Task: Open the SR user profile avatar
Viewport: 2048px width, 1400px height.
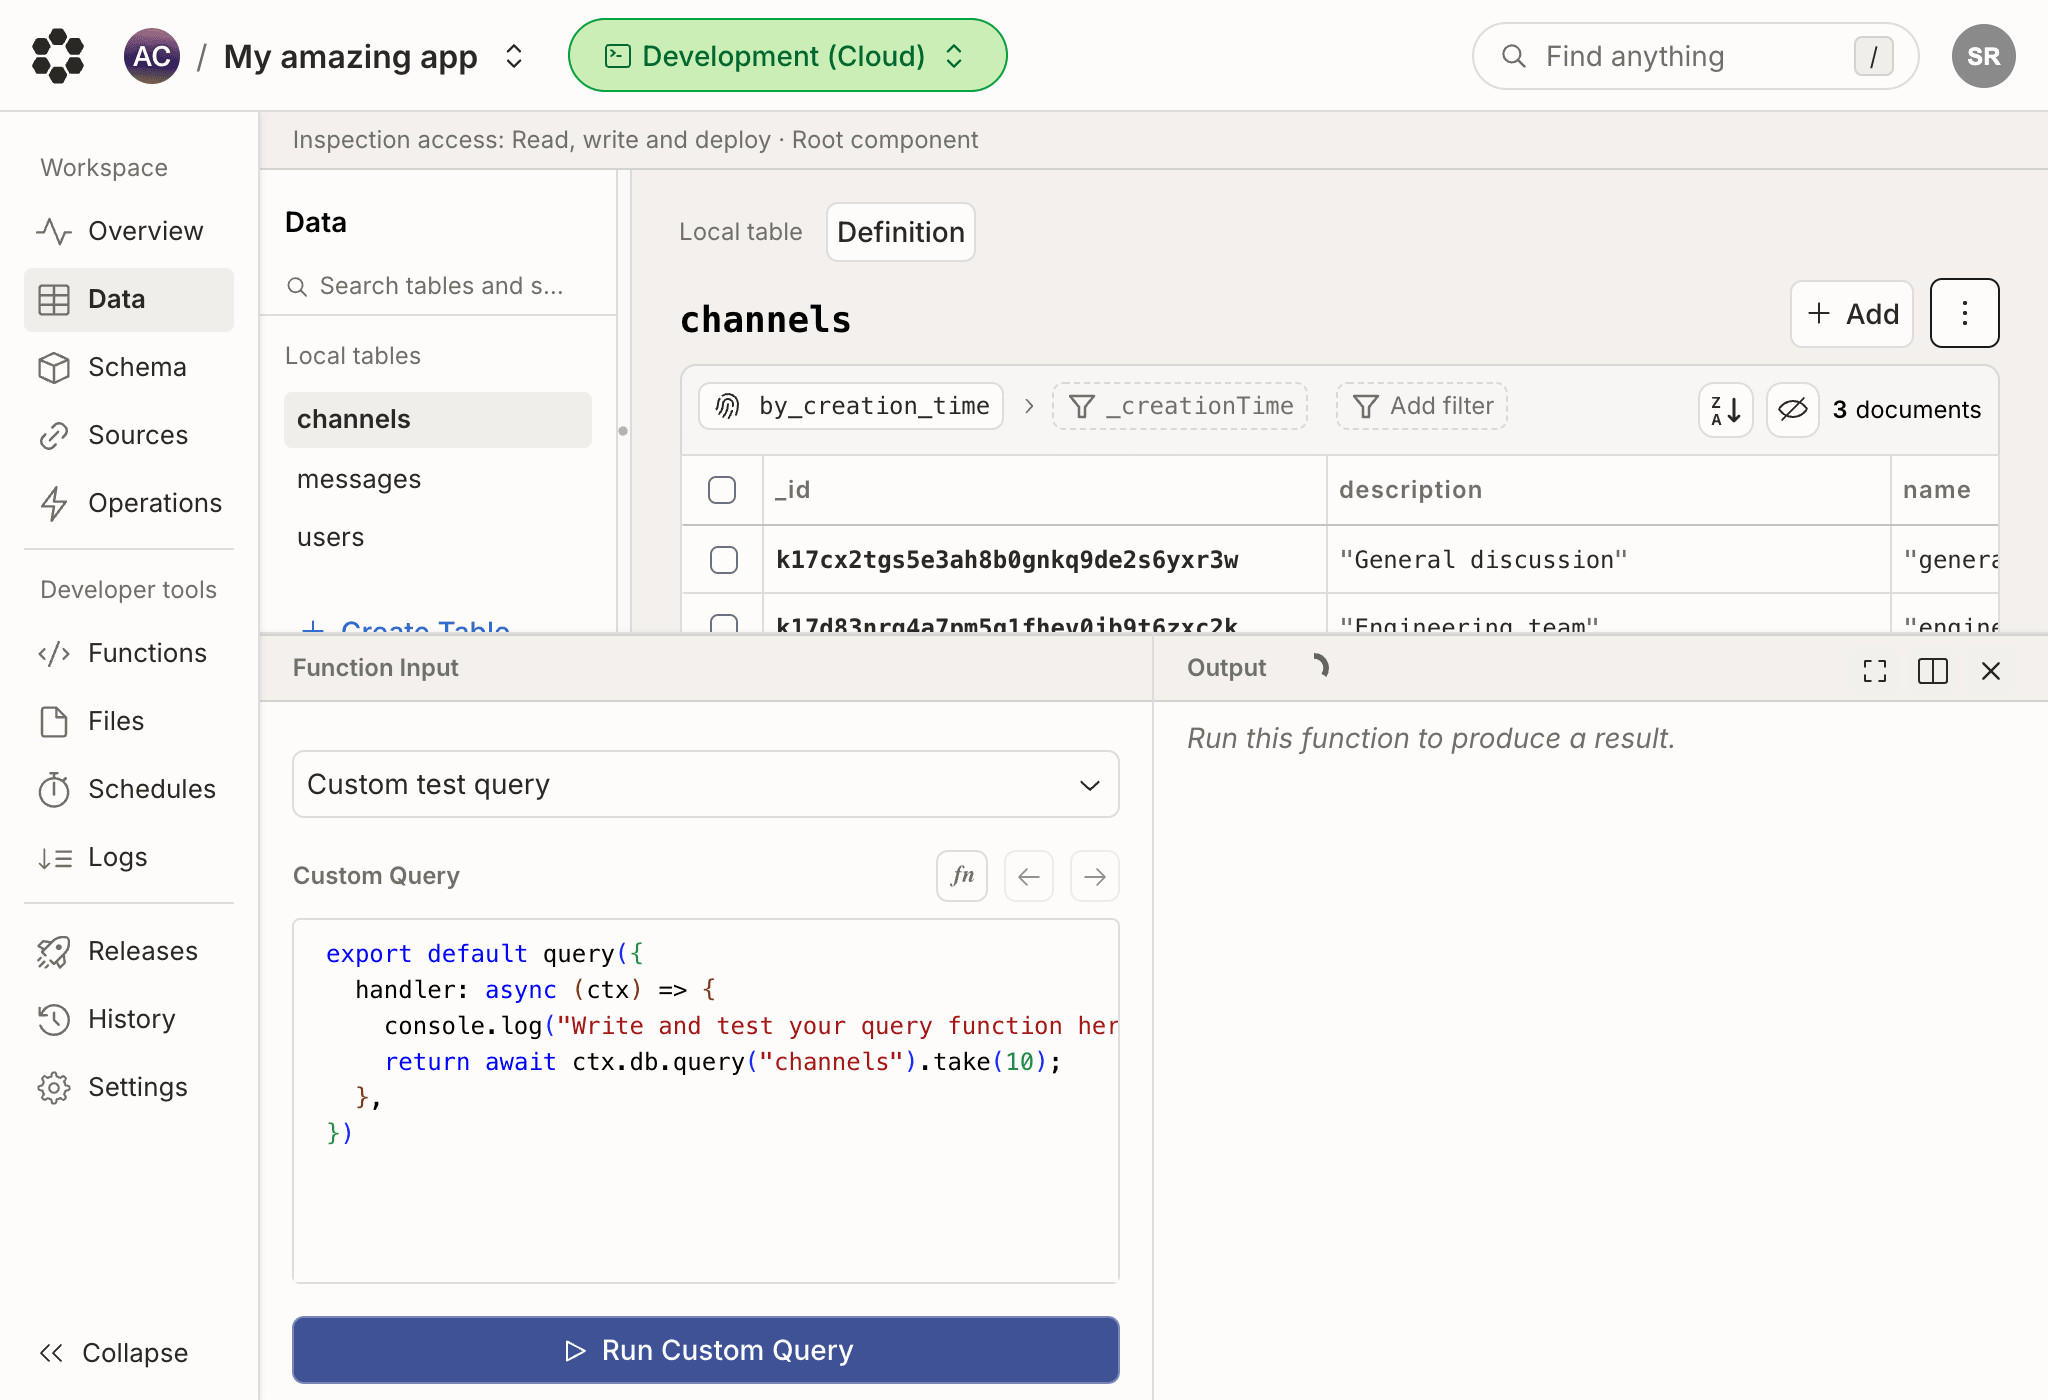Action: (1983, 56)
